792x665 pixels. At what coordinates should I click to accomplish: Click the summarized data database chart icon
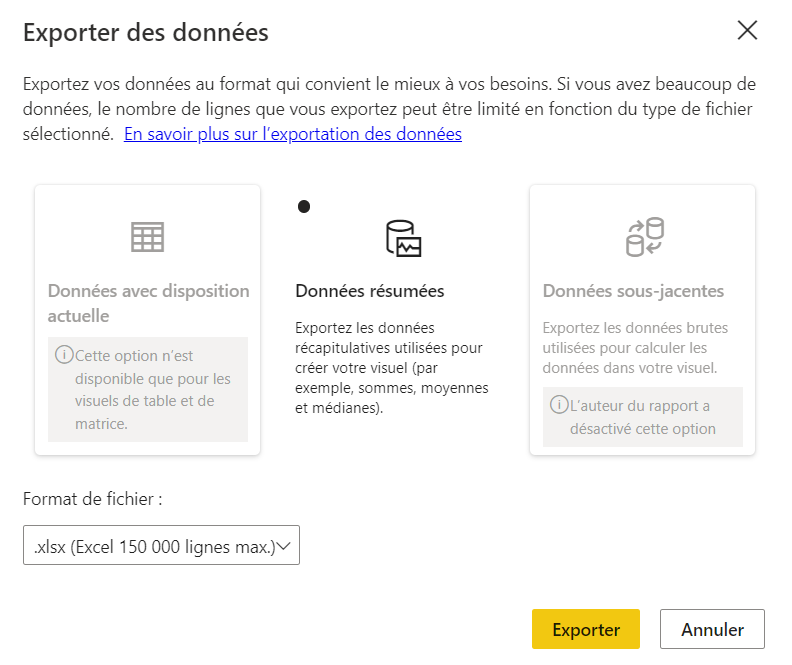coord(404,238)
